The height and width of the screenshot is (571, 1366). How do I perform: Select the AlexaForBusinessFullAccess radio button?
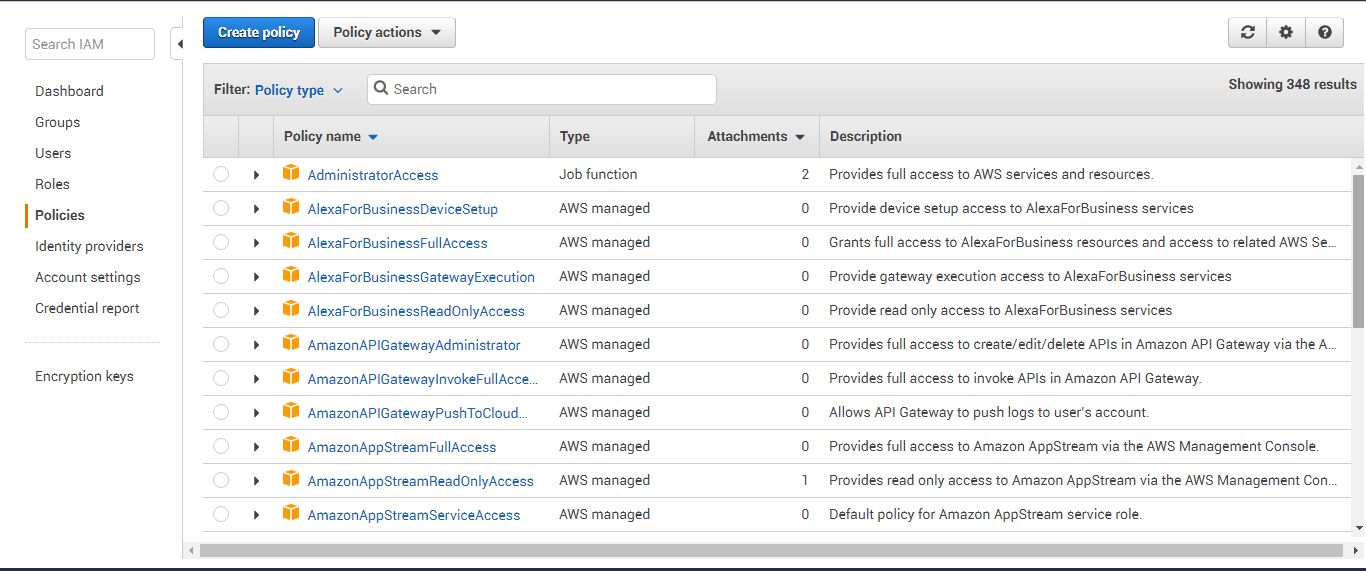click(221, 242)
